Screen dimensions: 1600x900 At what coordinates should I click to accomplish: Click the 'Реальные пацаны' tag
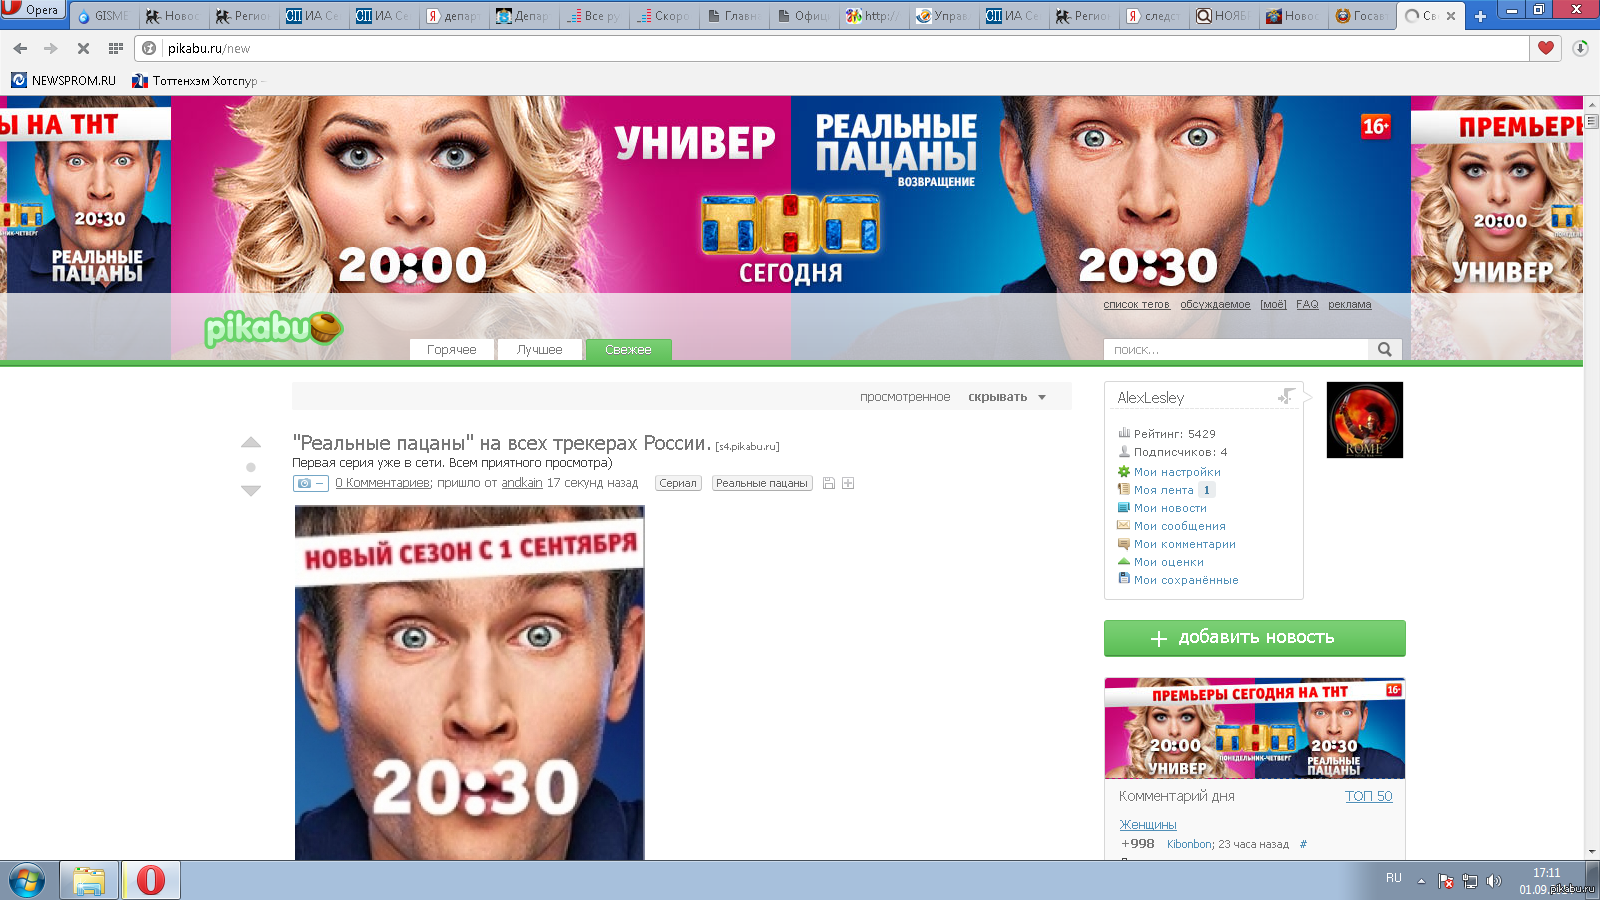(762, 483)
